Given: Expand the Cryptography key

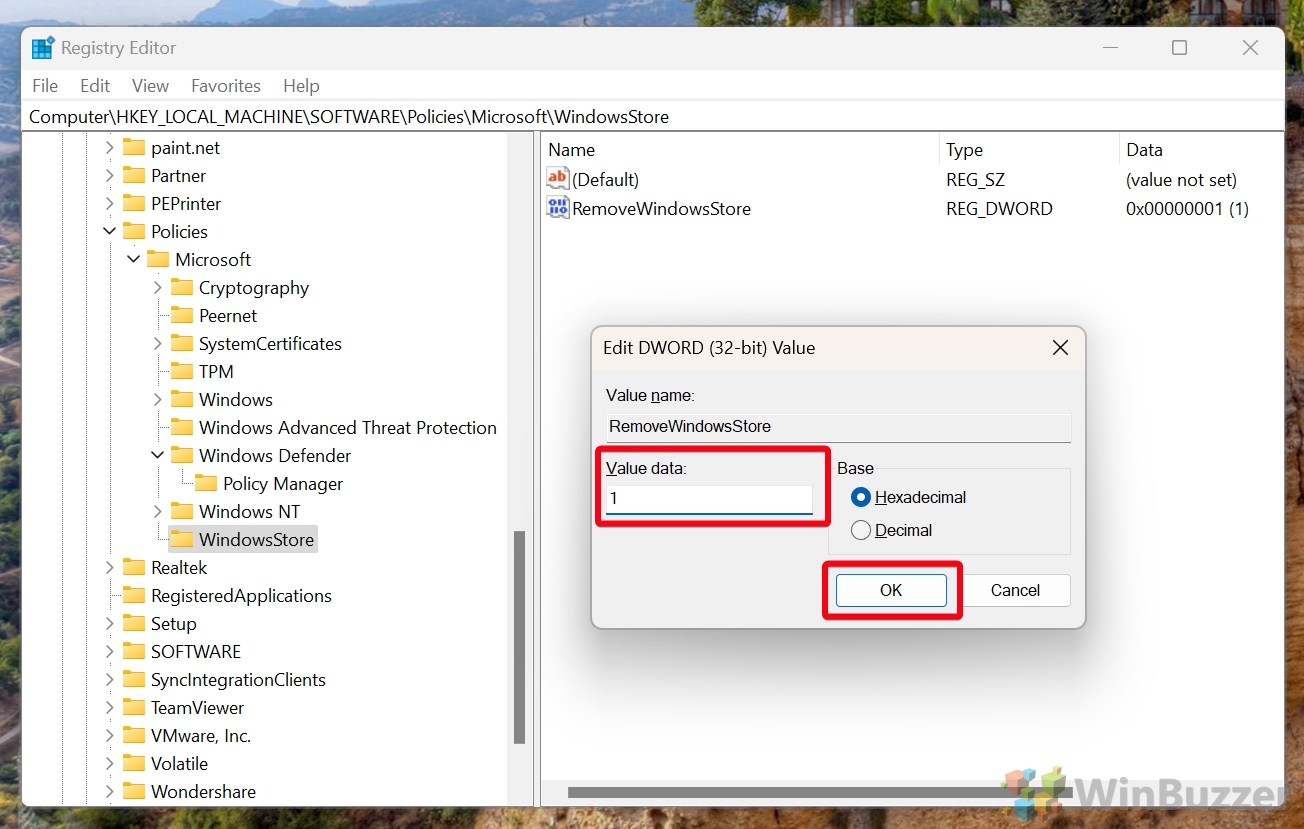Looking at the screenshot, I should tap(158, 287).
